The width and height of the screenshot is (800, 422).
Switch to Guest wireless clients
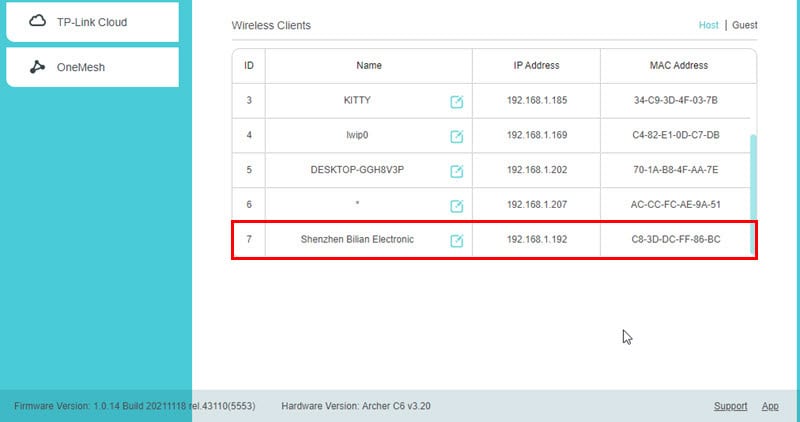coord(744,25)
